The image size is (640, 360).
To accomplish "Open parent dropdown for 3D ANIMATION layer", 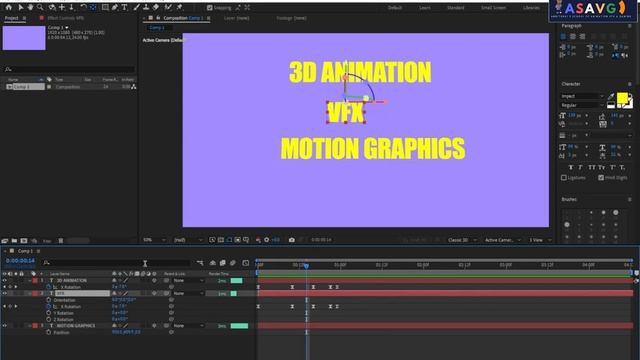I will click(x=188, y=281).
